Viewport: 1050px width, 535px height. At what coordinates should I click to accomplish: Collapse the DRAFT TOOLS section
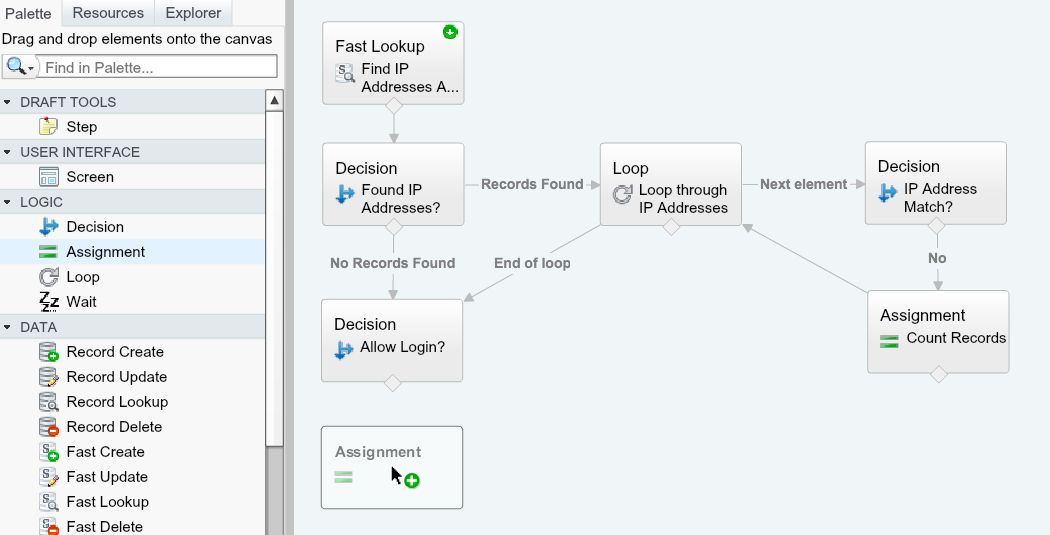8,102
